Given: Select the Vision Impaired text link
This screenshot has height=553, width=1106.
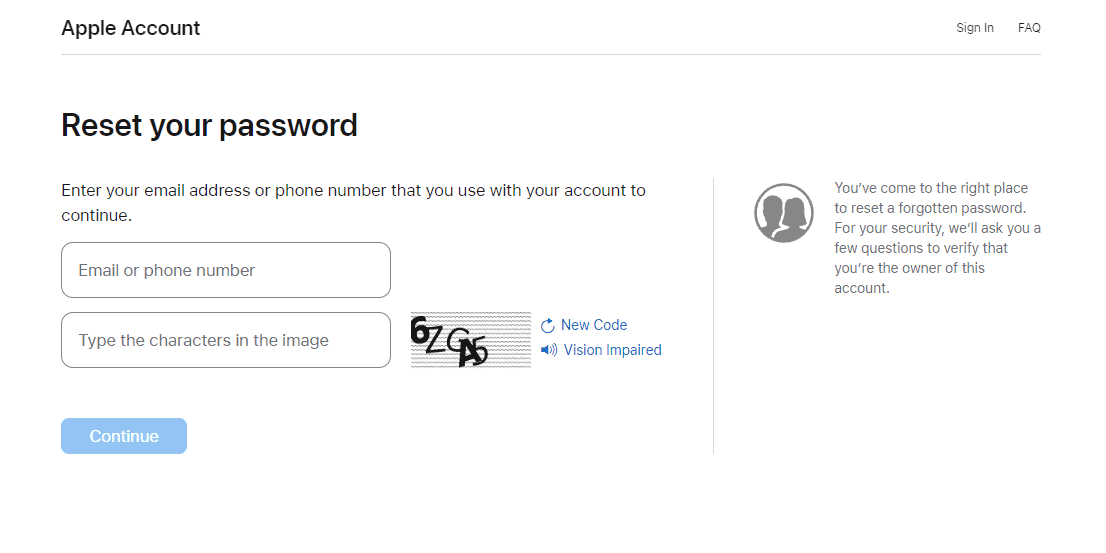Looking at the screenshot, I should pyautogui.click(x=612, y=350).
